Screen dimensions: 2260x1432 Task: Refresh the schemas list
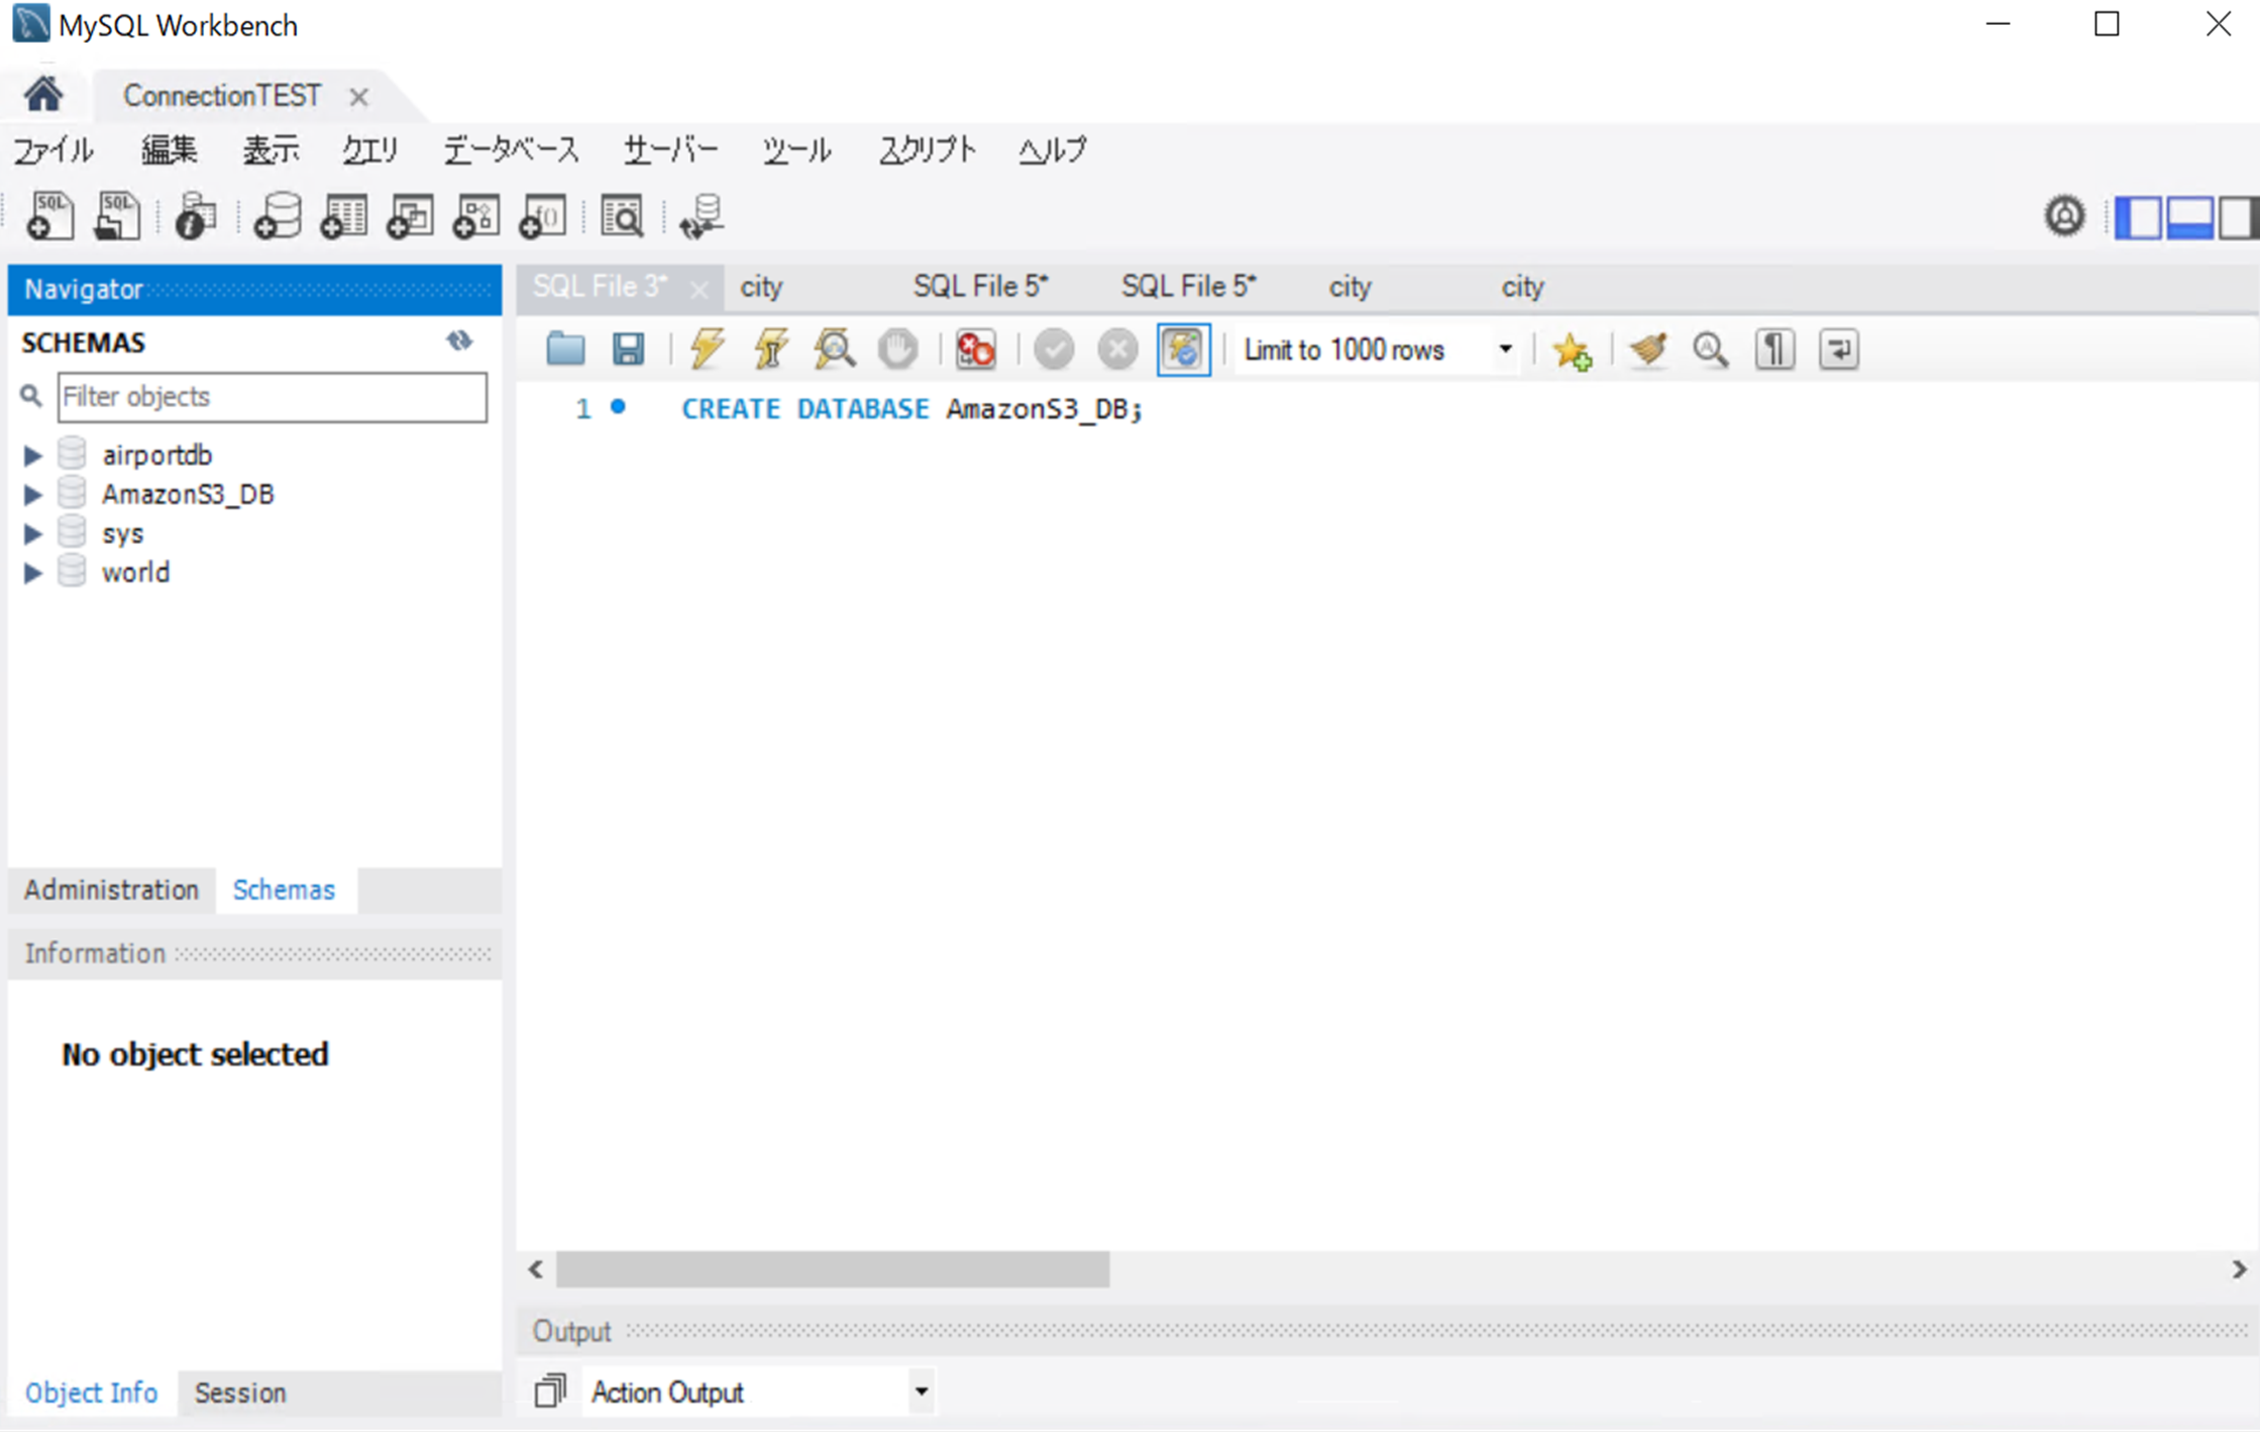coord(459,342)
